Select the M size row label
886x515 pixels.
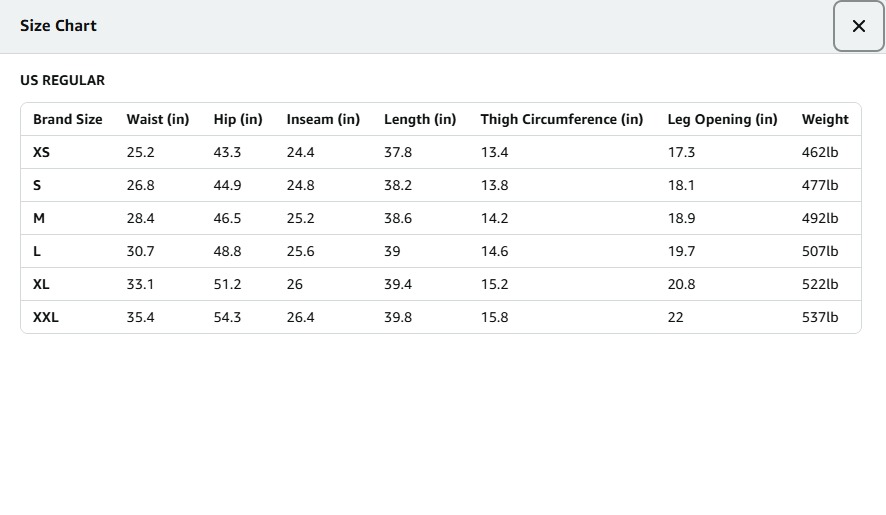tap(39, 218)
